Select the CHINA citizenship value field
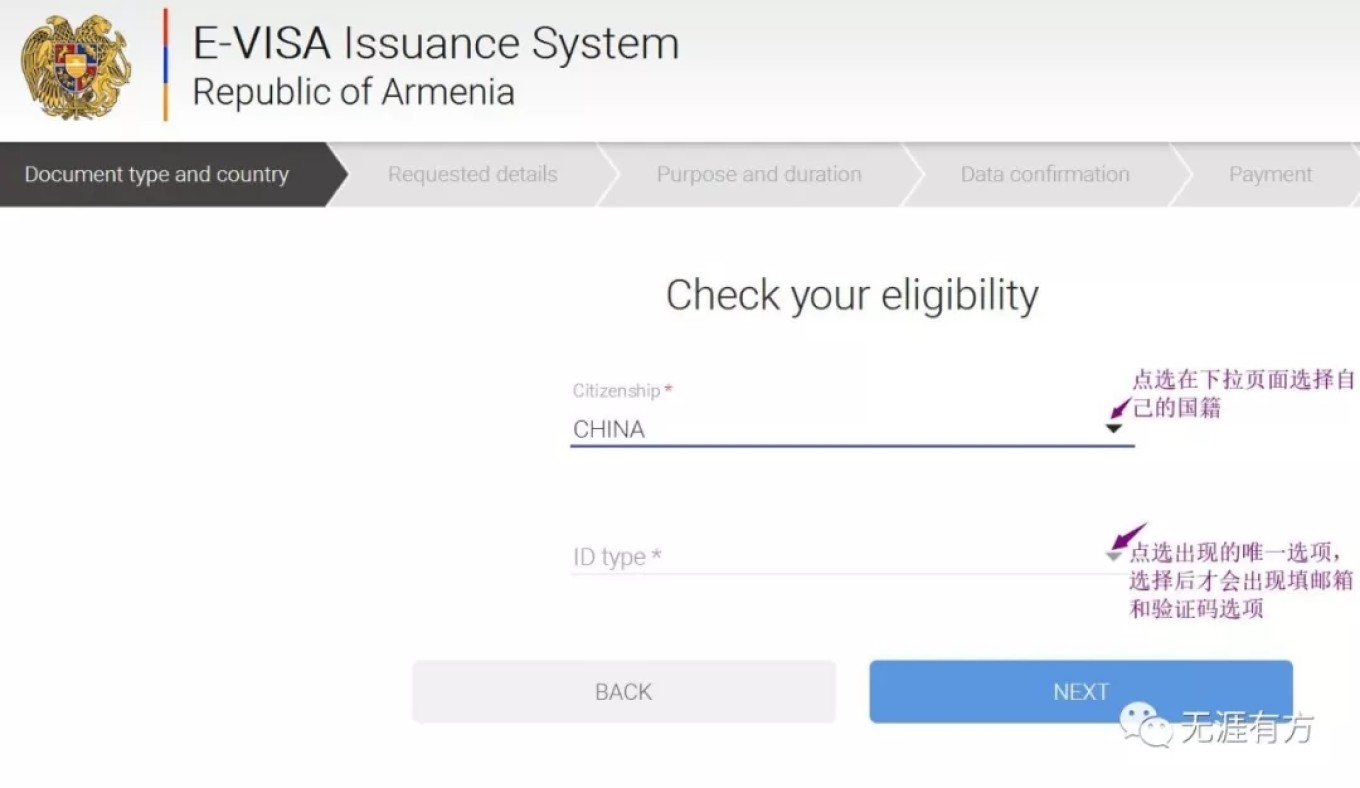Image resolution: width=1360 pixels, height=788 pixels. pyautogui.click(x=852, y=429)
